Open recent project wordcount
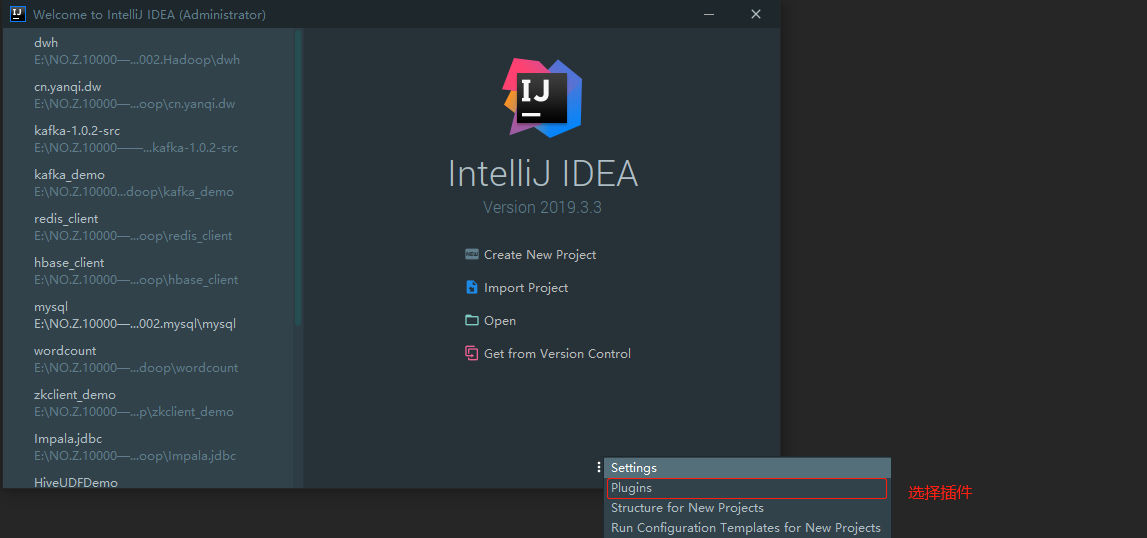This screenshot has width=1147, height=538. click(x=149, y=359)
